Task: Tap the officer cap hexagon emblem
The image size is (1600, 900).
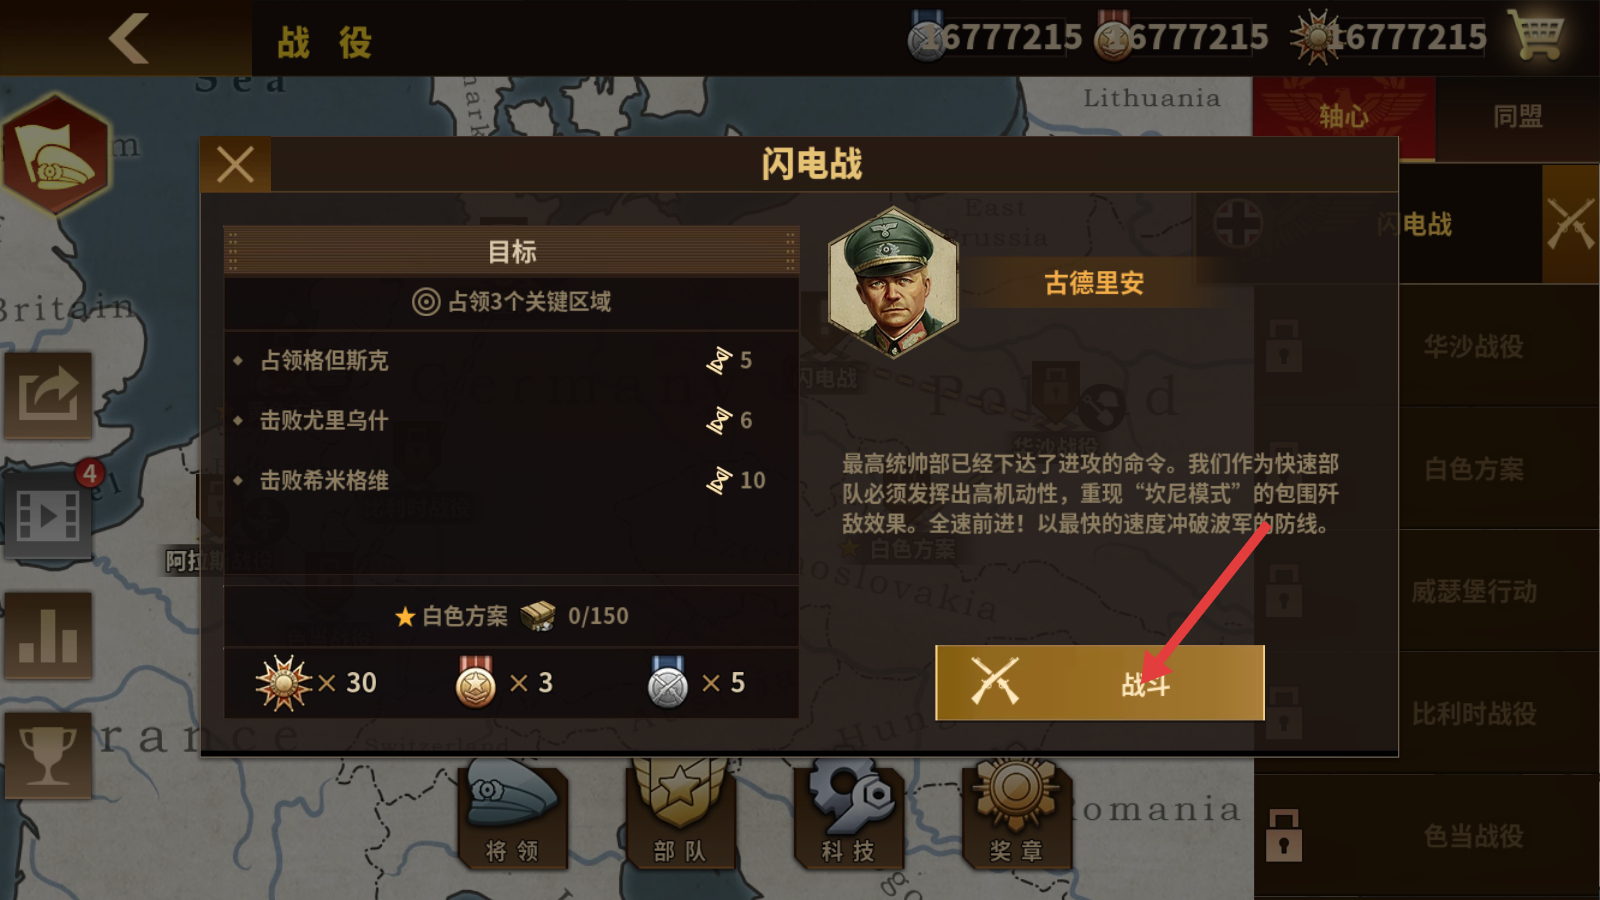Action: point(56,154)
